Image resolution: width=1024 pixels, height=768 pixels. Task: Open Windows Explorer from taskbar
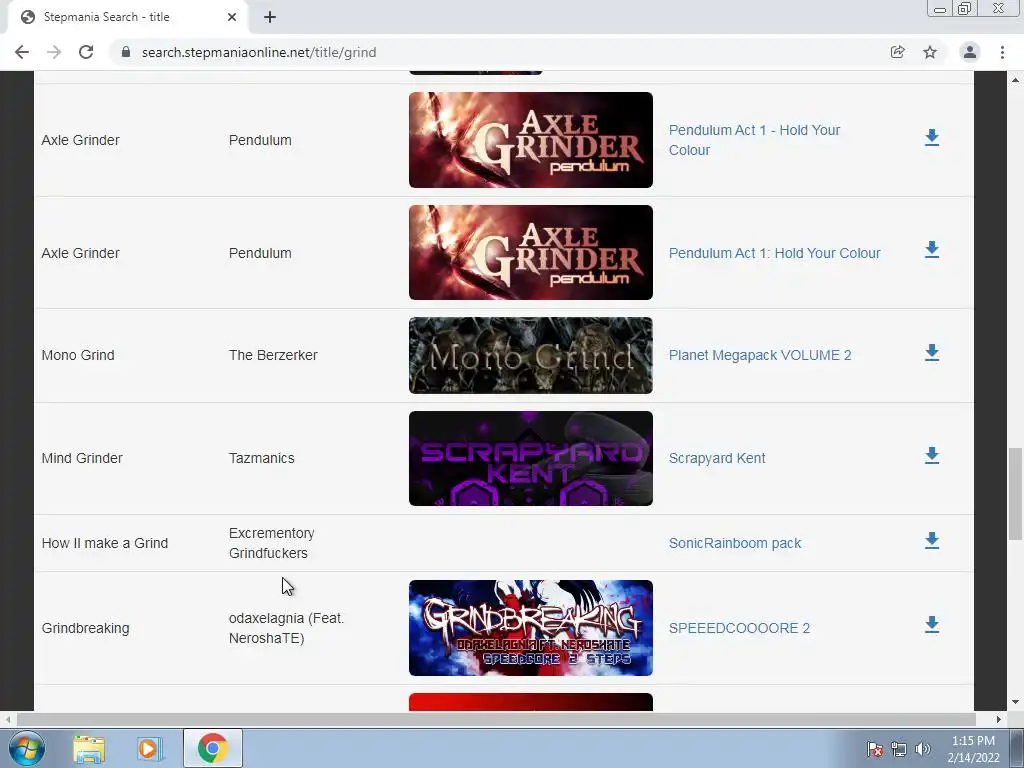pos(89,748)
